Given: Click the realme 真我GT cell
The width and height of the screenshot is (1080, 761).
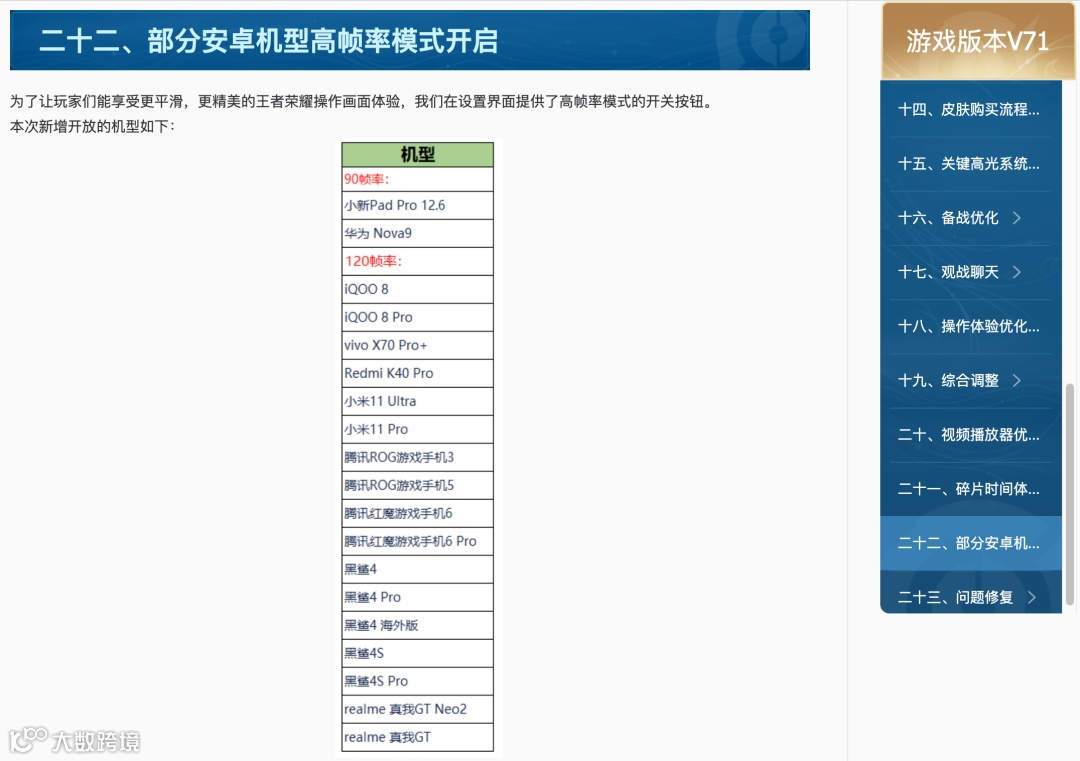Looking at the screenshot, I should [417, 738].
